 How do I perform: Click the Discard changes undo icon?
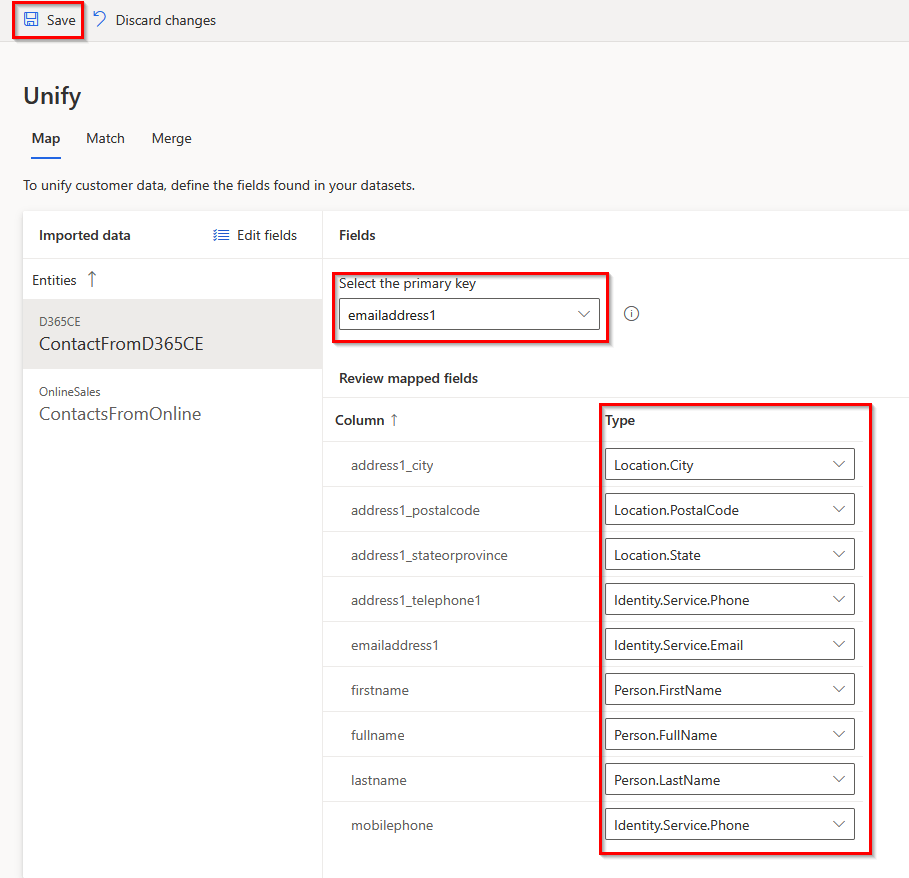(x=100, y=20)
